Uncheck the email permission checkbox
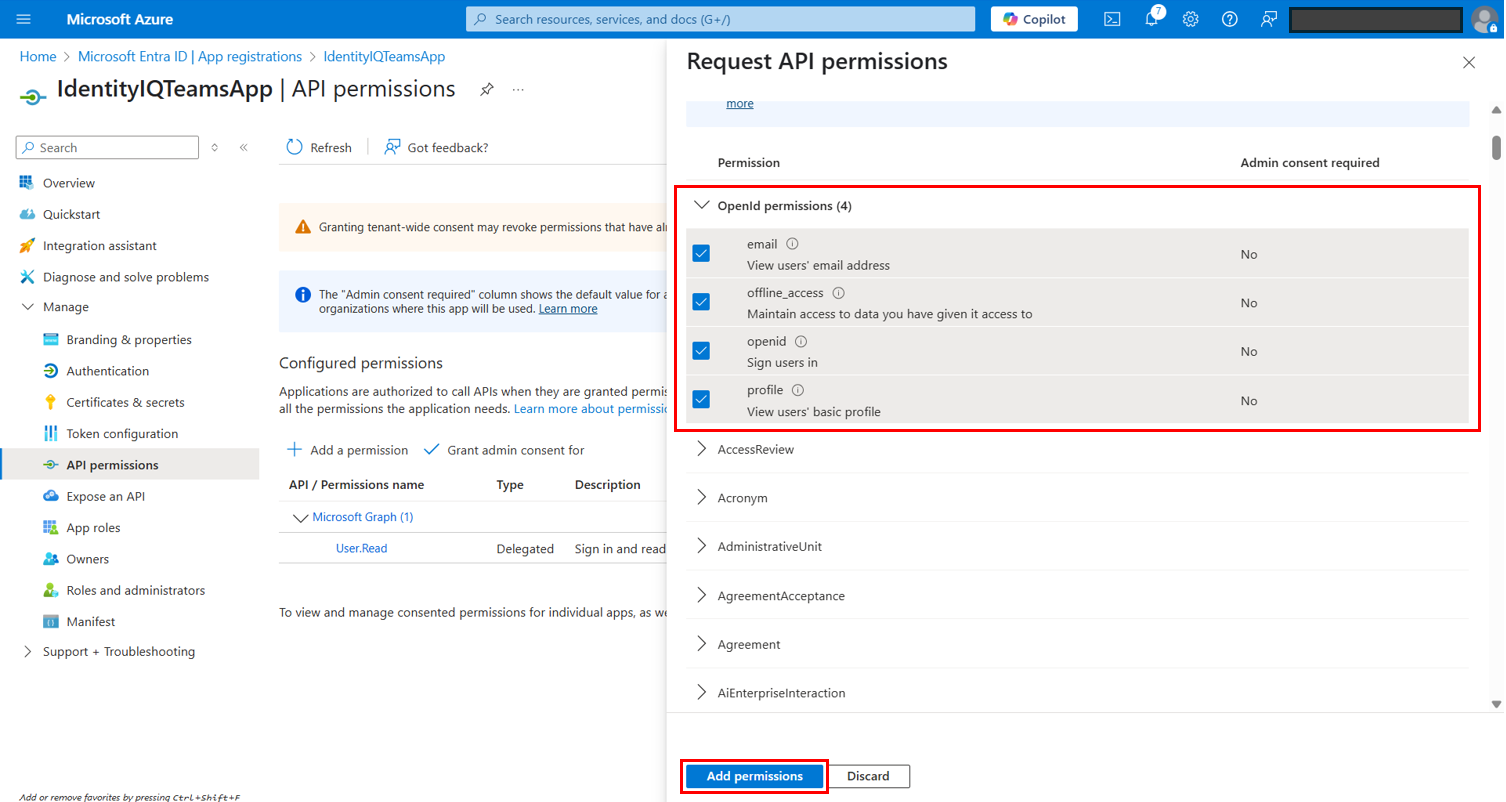This screenshot has width=1506, height=802. tap(701, 254)
